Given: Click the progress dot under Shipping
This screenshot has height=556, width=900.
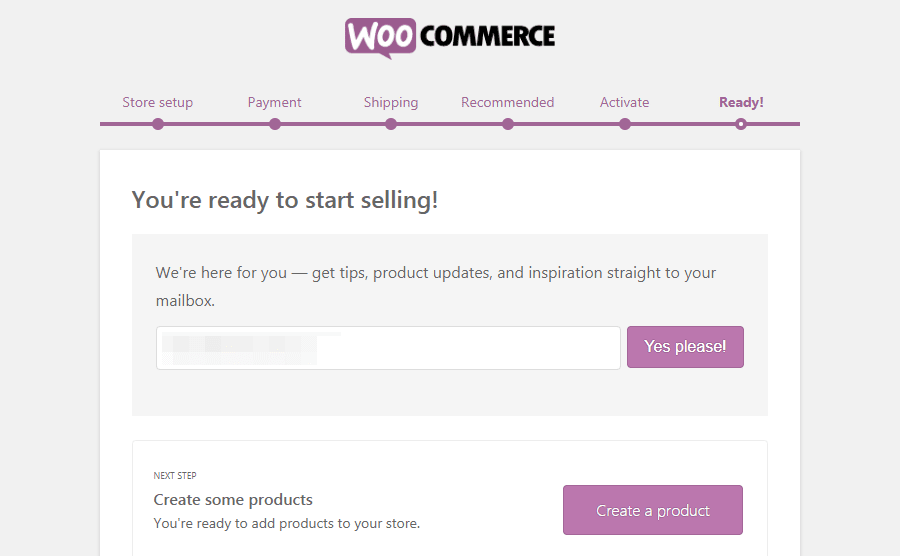Looking at the screenshot, I should point(391,124).
